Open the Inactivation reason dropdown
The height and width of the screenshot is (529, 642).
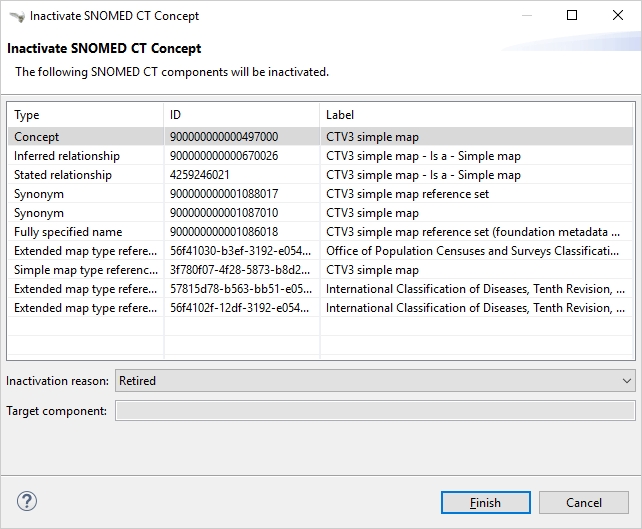(374, 381)
